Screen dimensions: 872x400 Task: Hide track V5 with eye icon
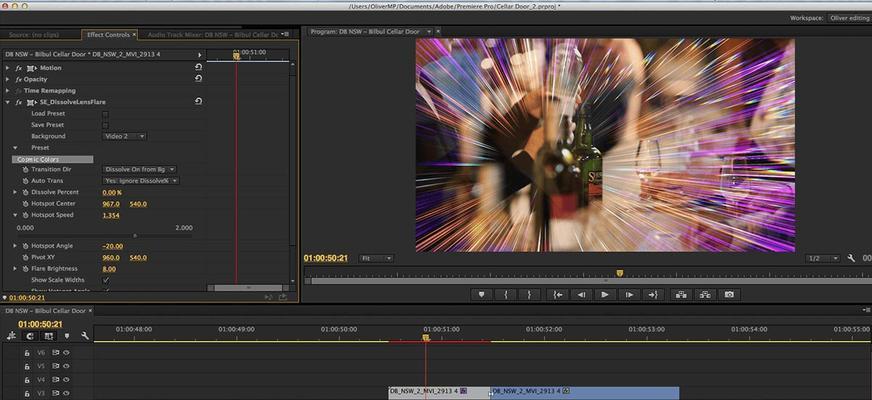click(x=66, y=366)
